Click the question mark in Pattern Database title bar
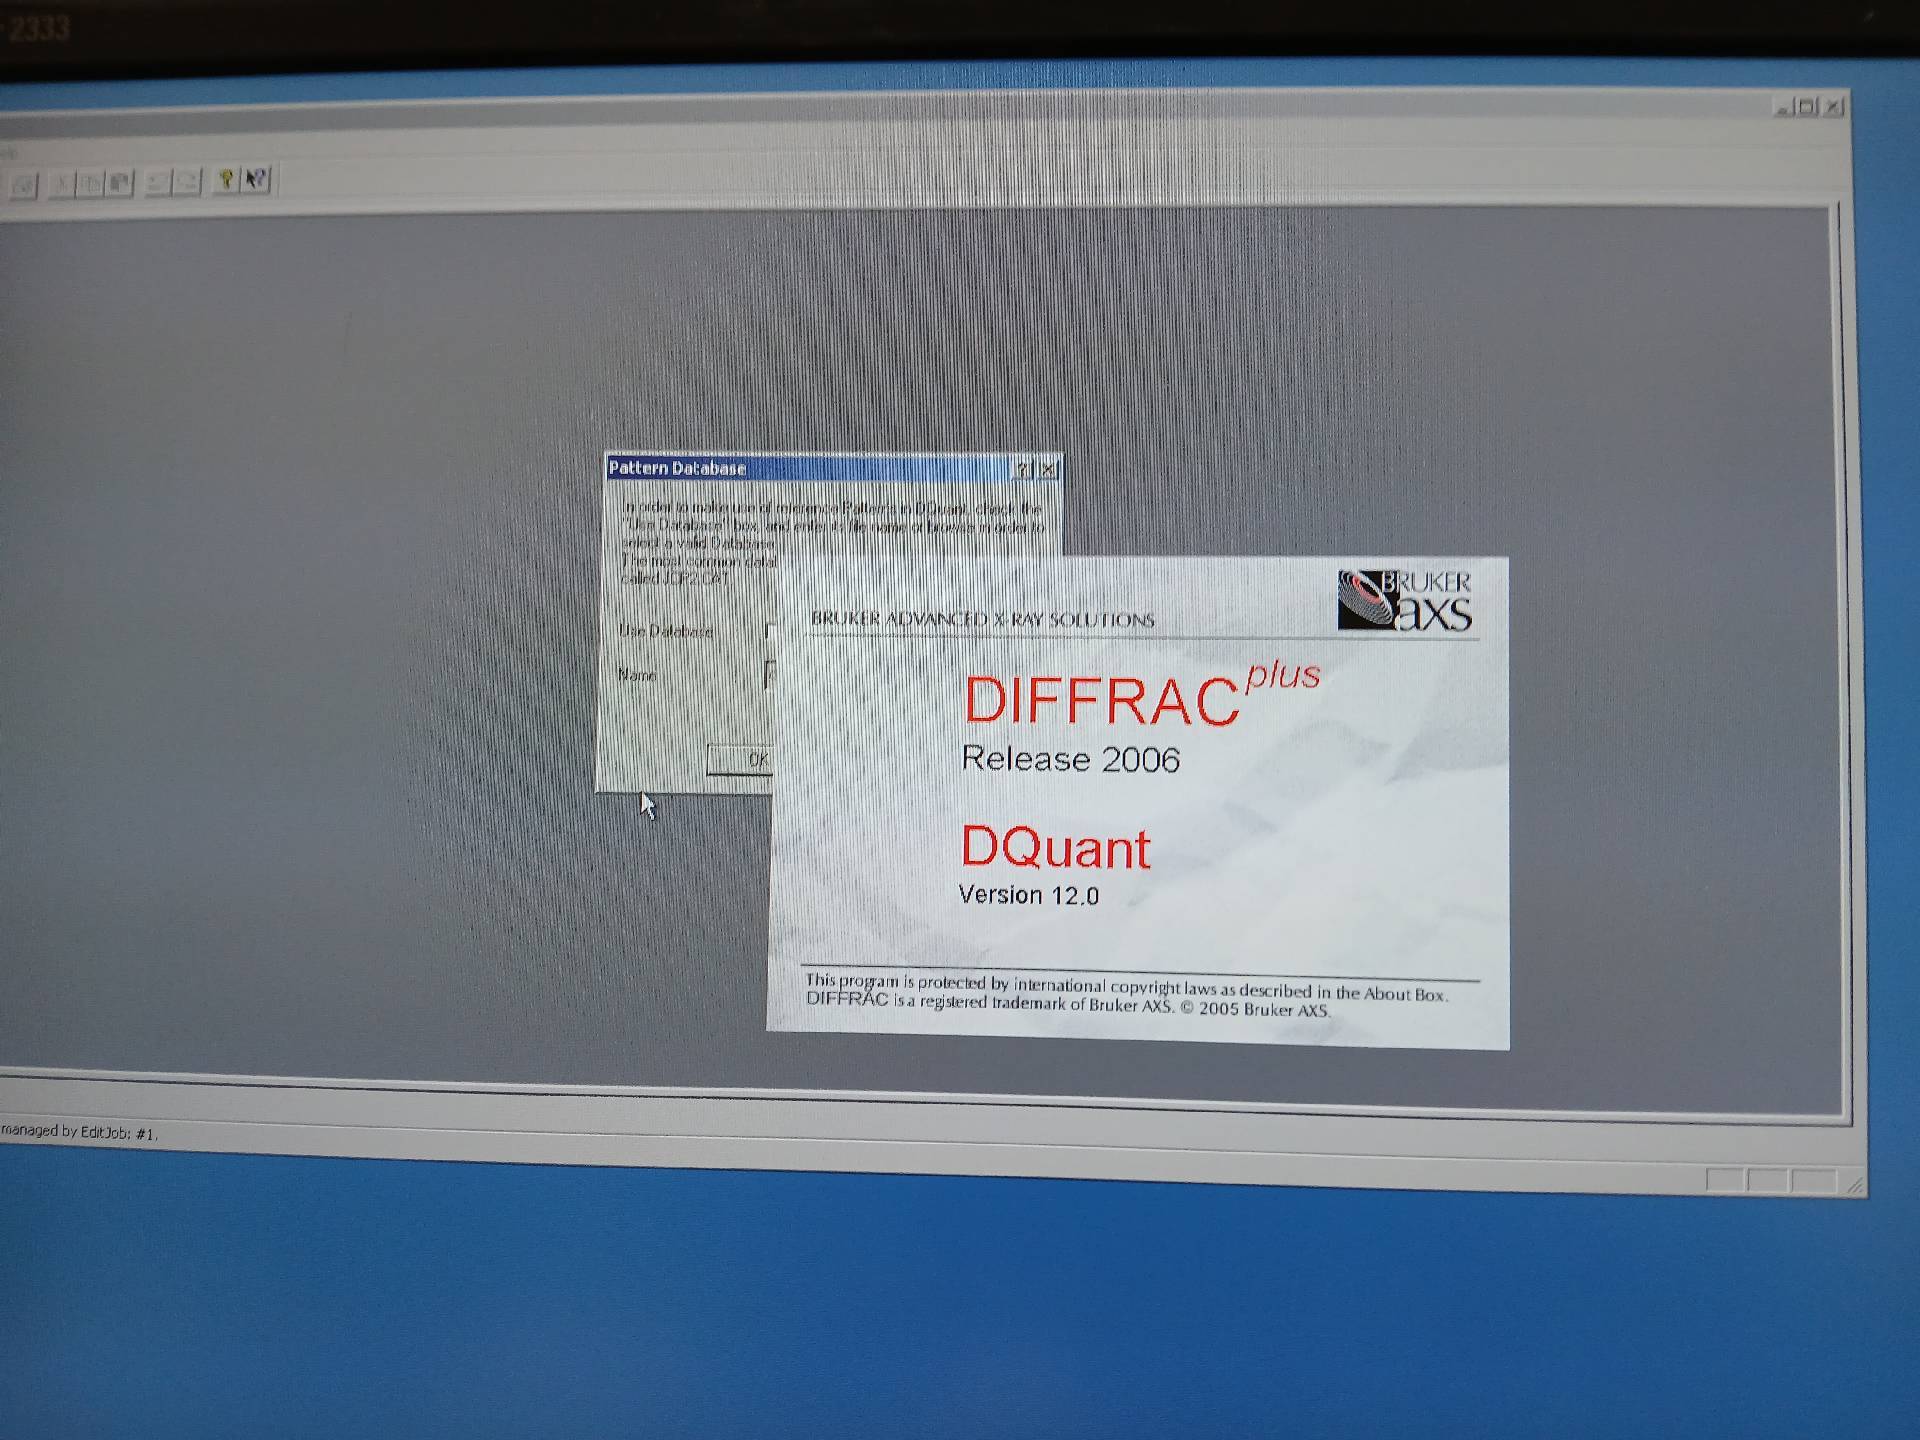 point(1022,469)
